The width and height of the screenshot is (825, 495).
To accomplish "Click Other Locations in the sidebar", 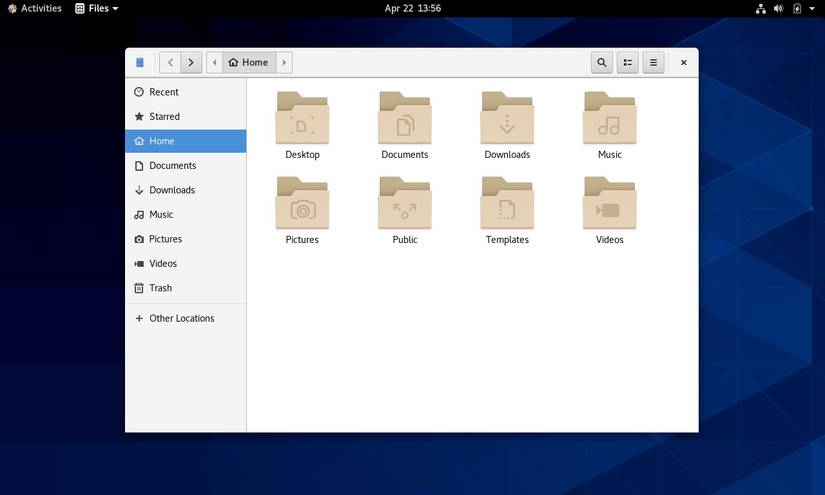I will (181, 318).
